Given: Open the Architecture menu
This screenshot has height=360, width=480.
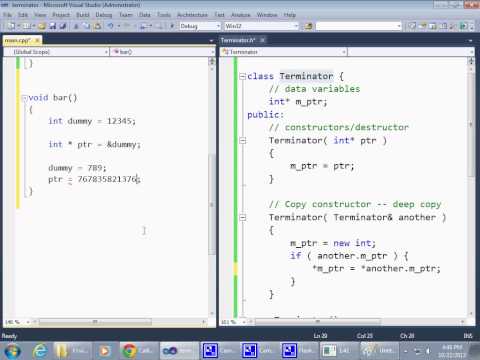Looking at the screenshot, I should pos(192,15).
